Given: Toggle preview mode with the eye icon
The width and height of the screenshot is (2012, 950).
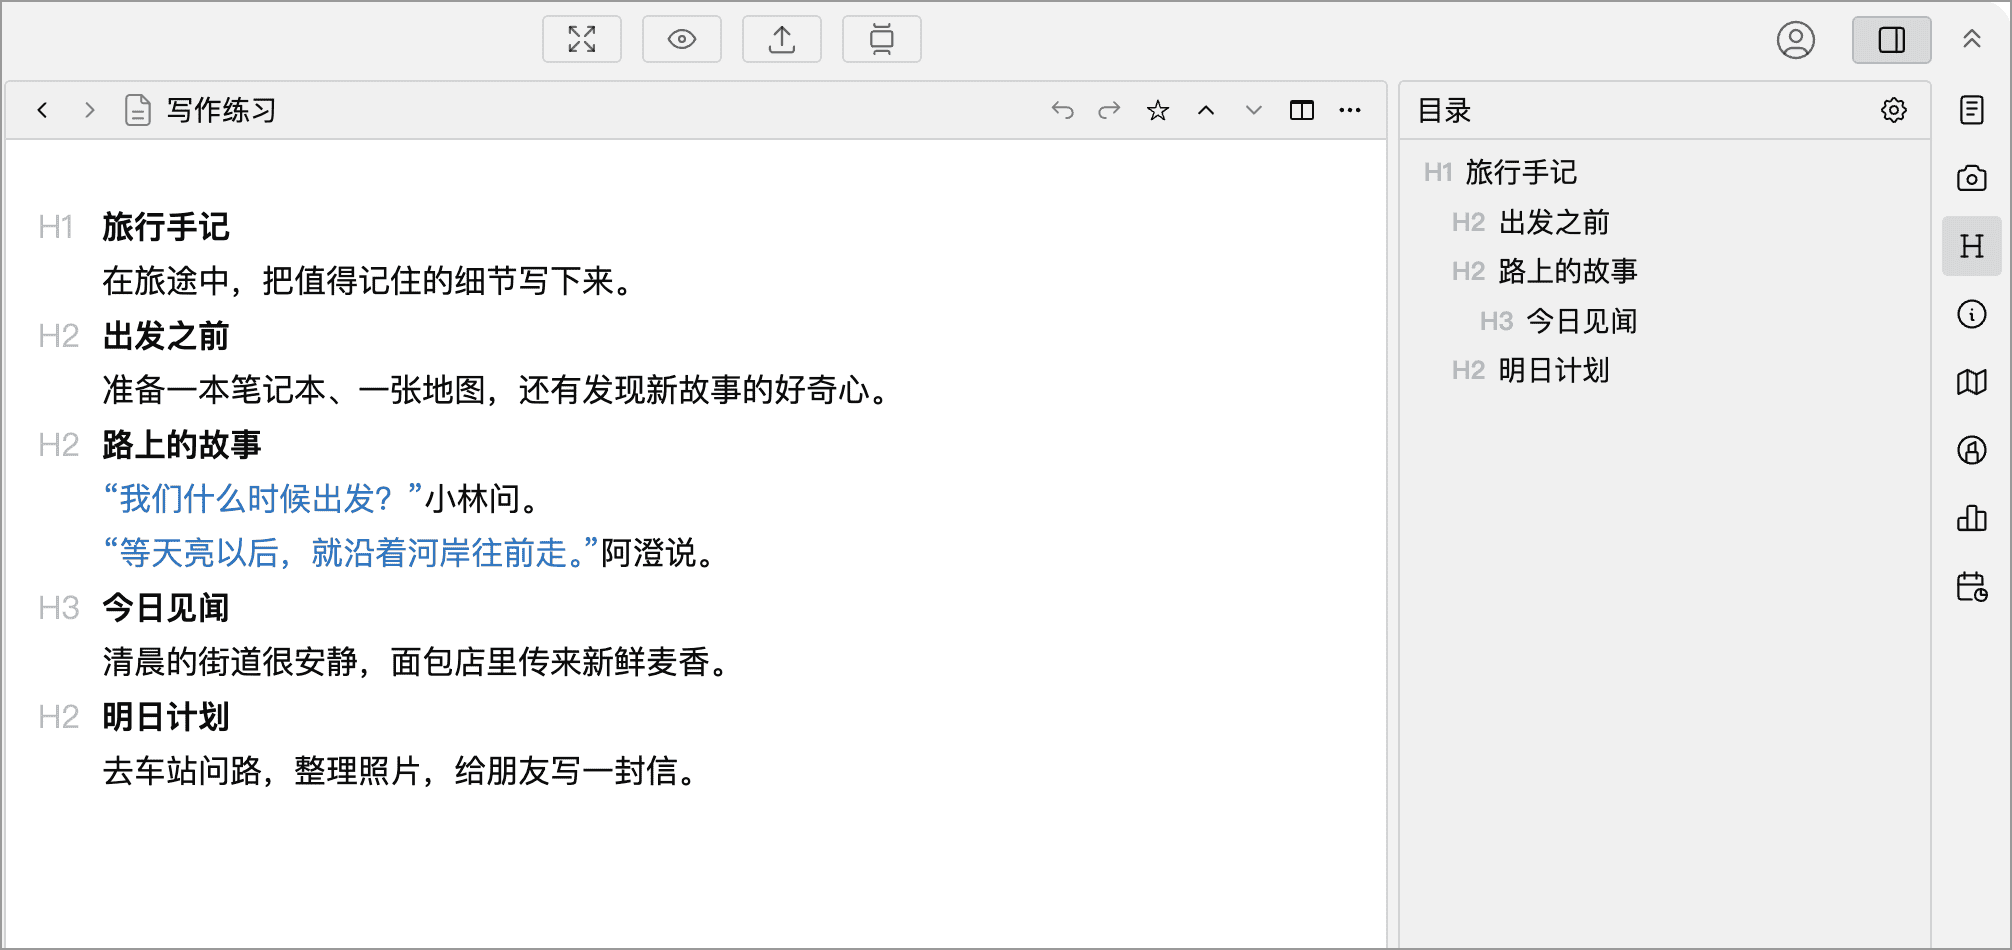Looking at the screenshot, I should [682, 39].
